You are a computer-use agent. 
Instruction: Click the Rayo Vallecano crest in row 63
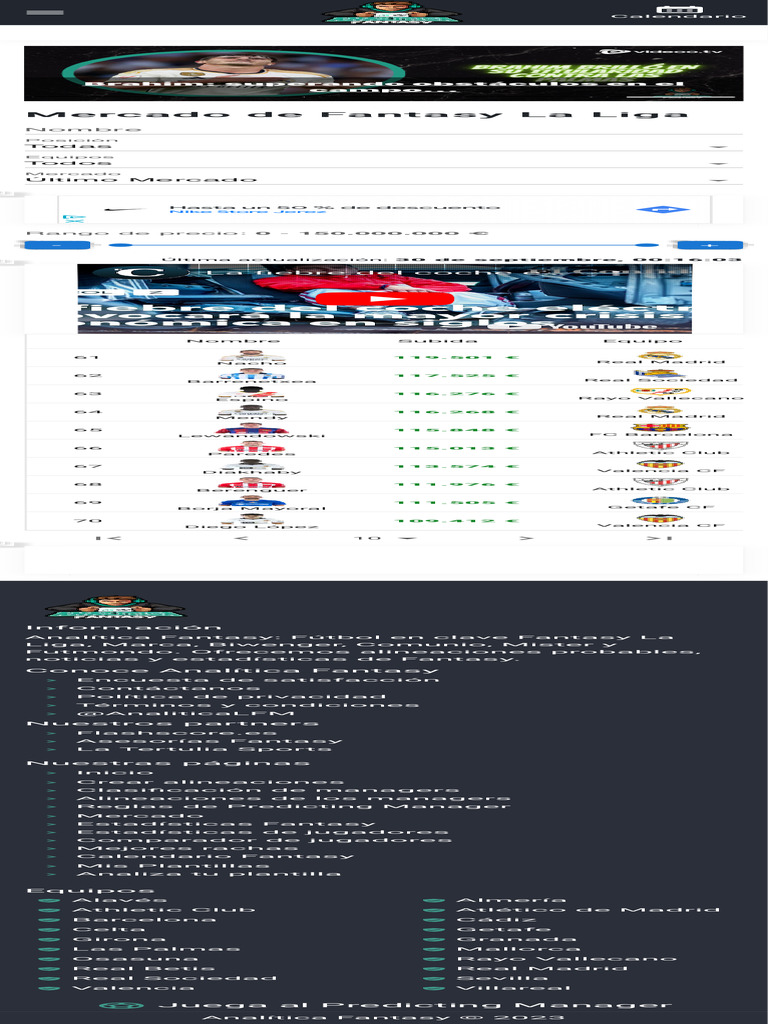[x=660, y=392]
